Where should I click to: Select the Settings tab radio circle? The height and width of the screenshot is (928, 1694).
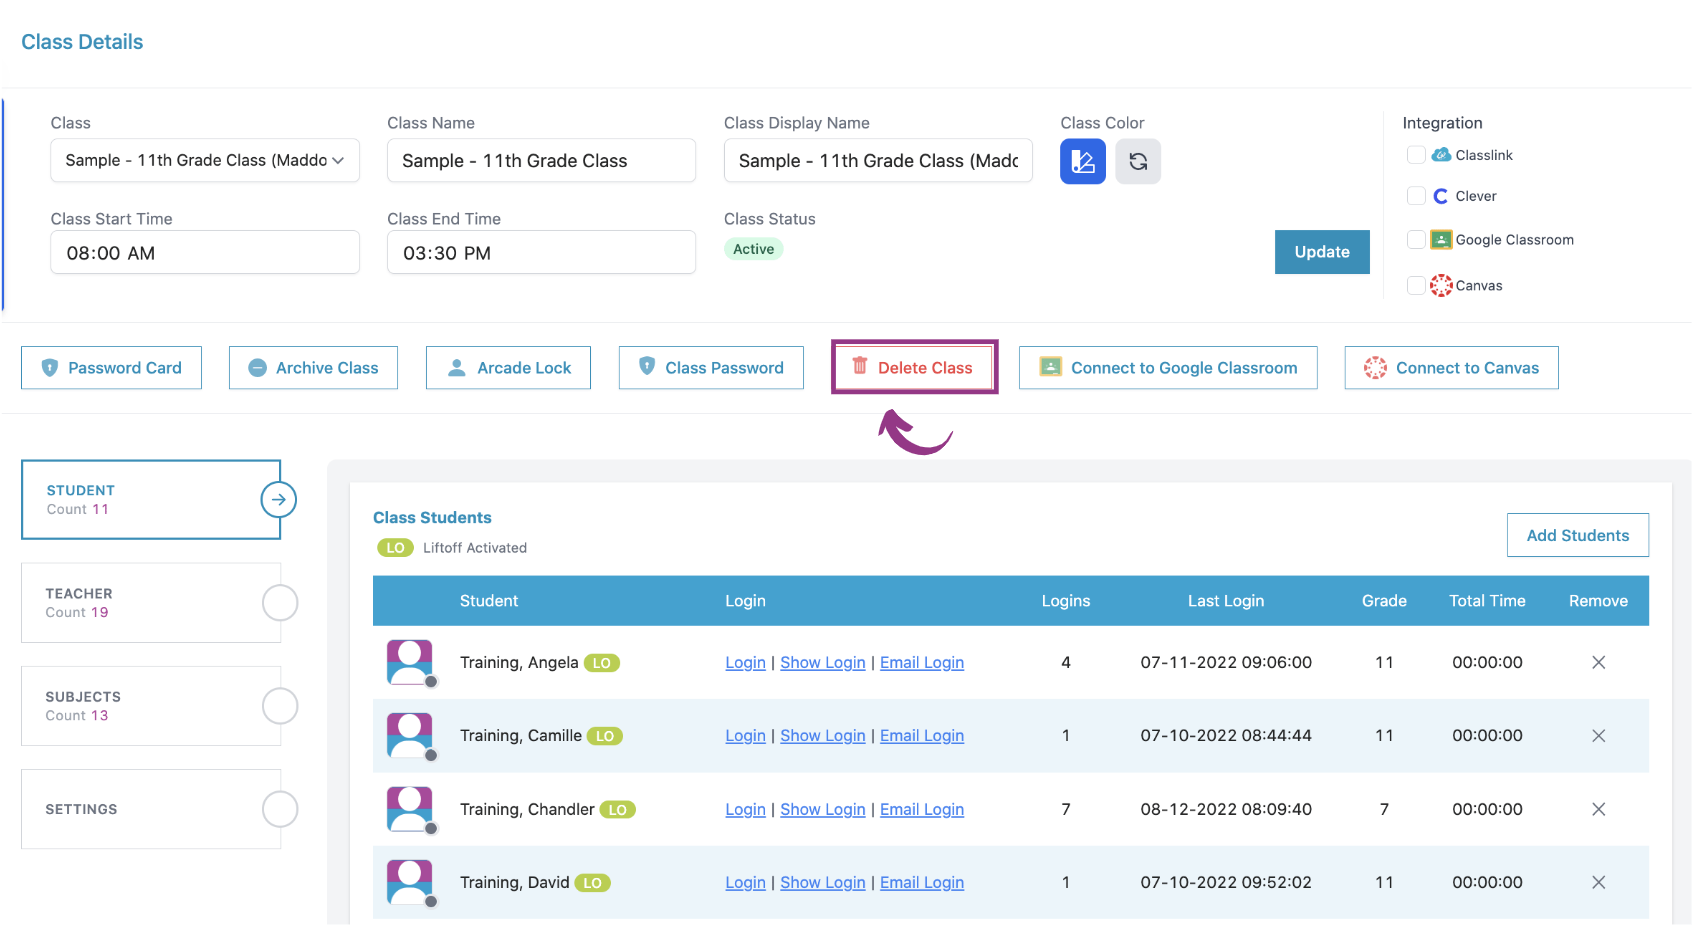tap(280, 809)
